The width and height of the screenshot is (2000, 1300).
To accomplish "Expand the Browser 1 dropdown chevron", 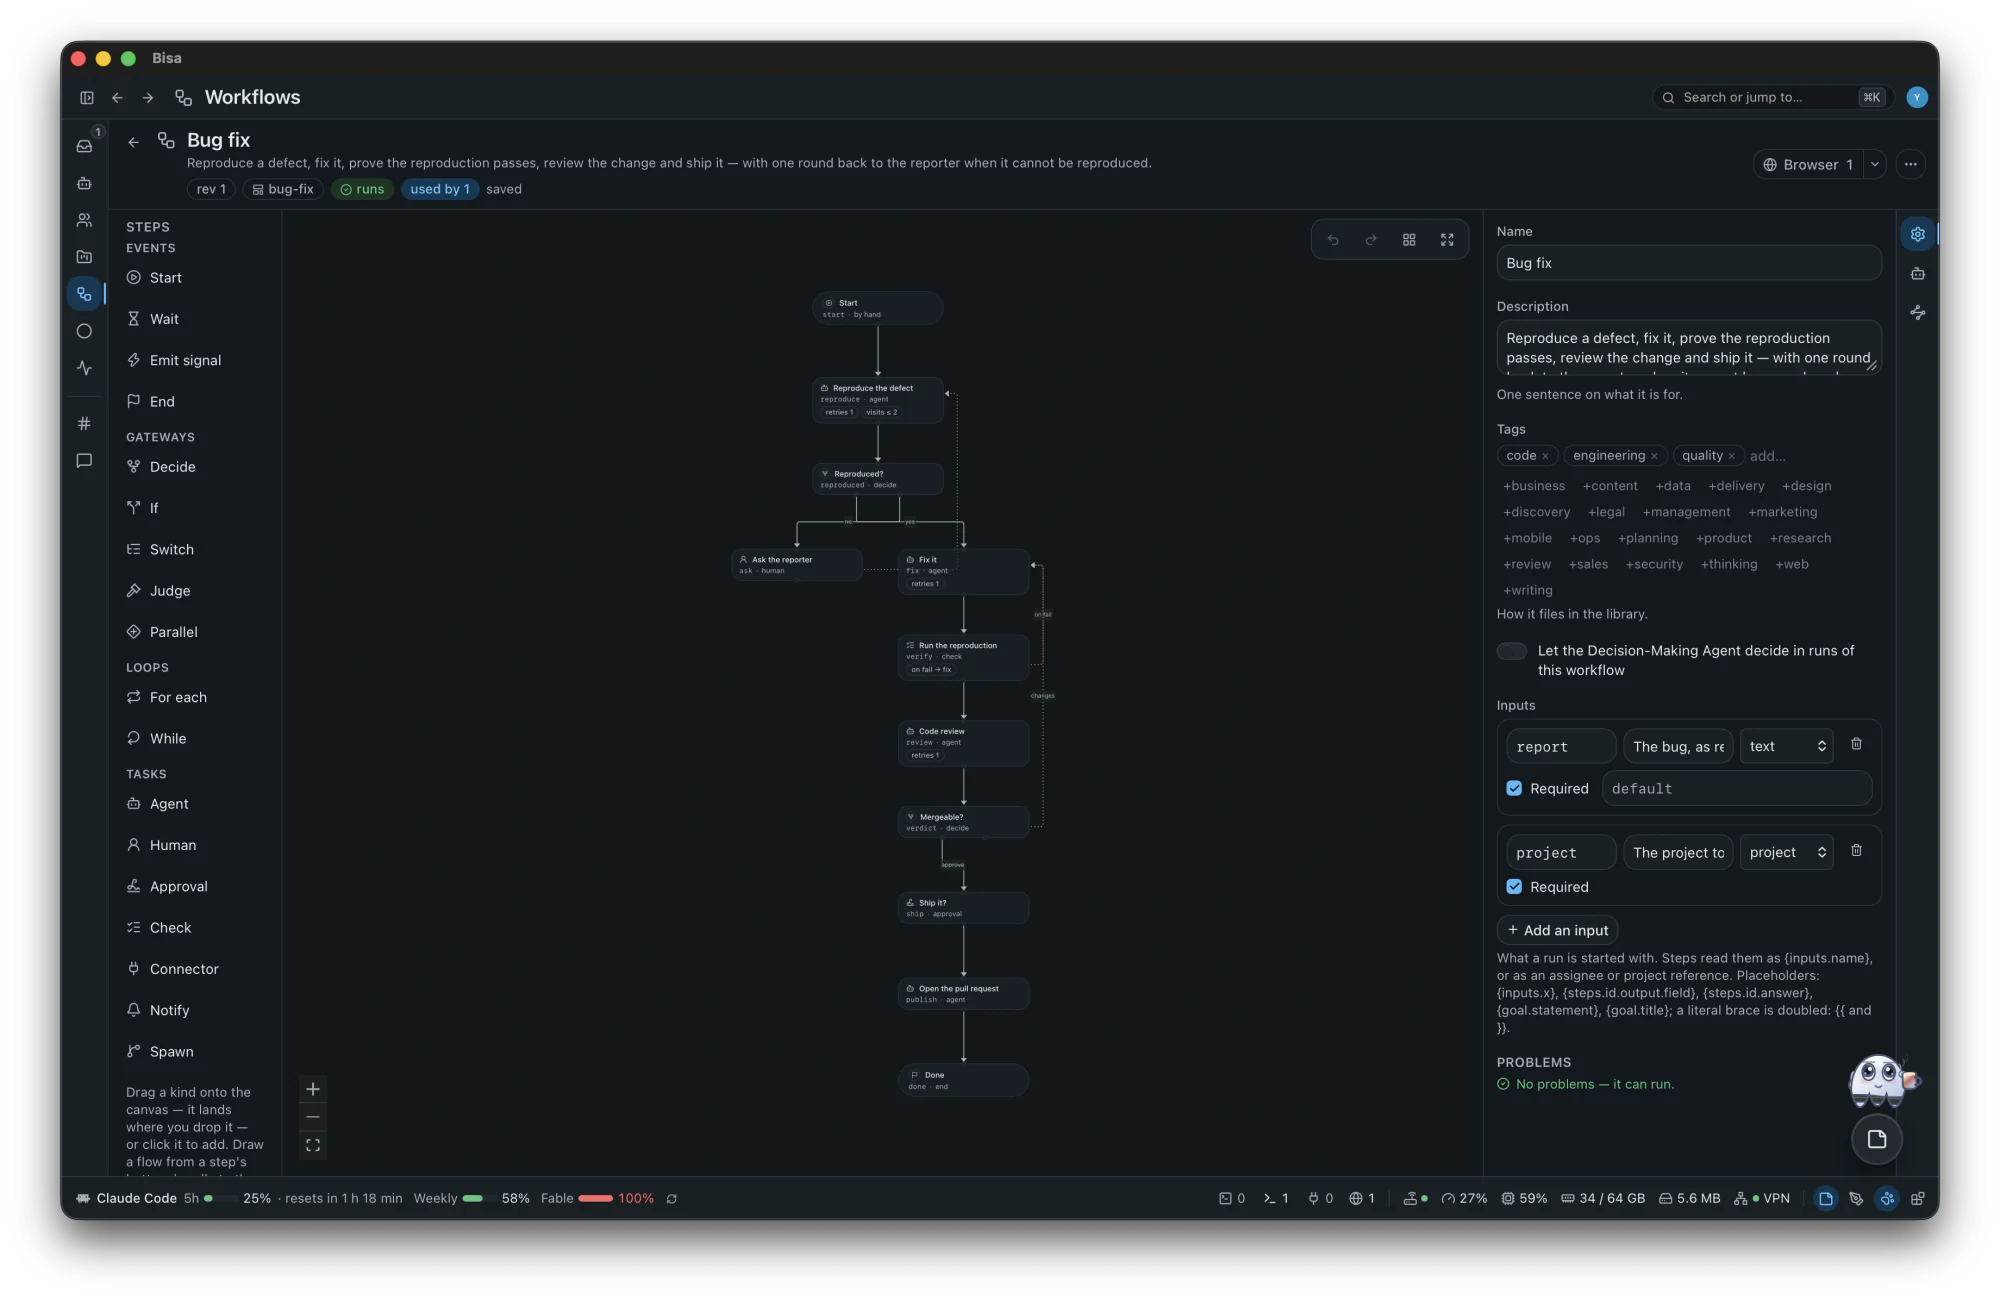I will pos(1875,164).
